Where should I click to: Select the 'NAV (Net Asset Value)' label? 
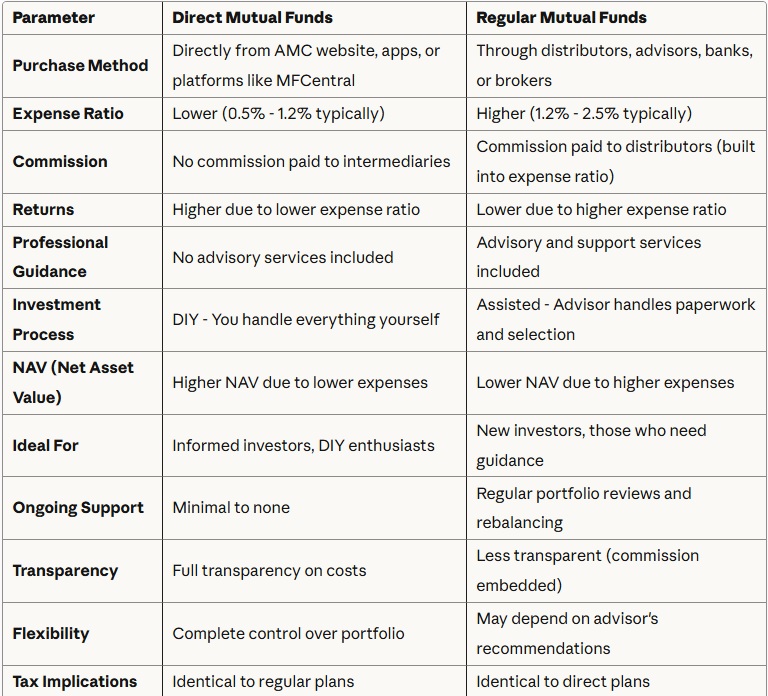[x=73, y=382]
